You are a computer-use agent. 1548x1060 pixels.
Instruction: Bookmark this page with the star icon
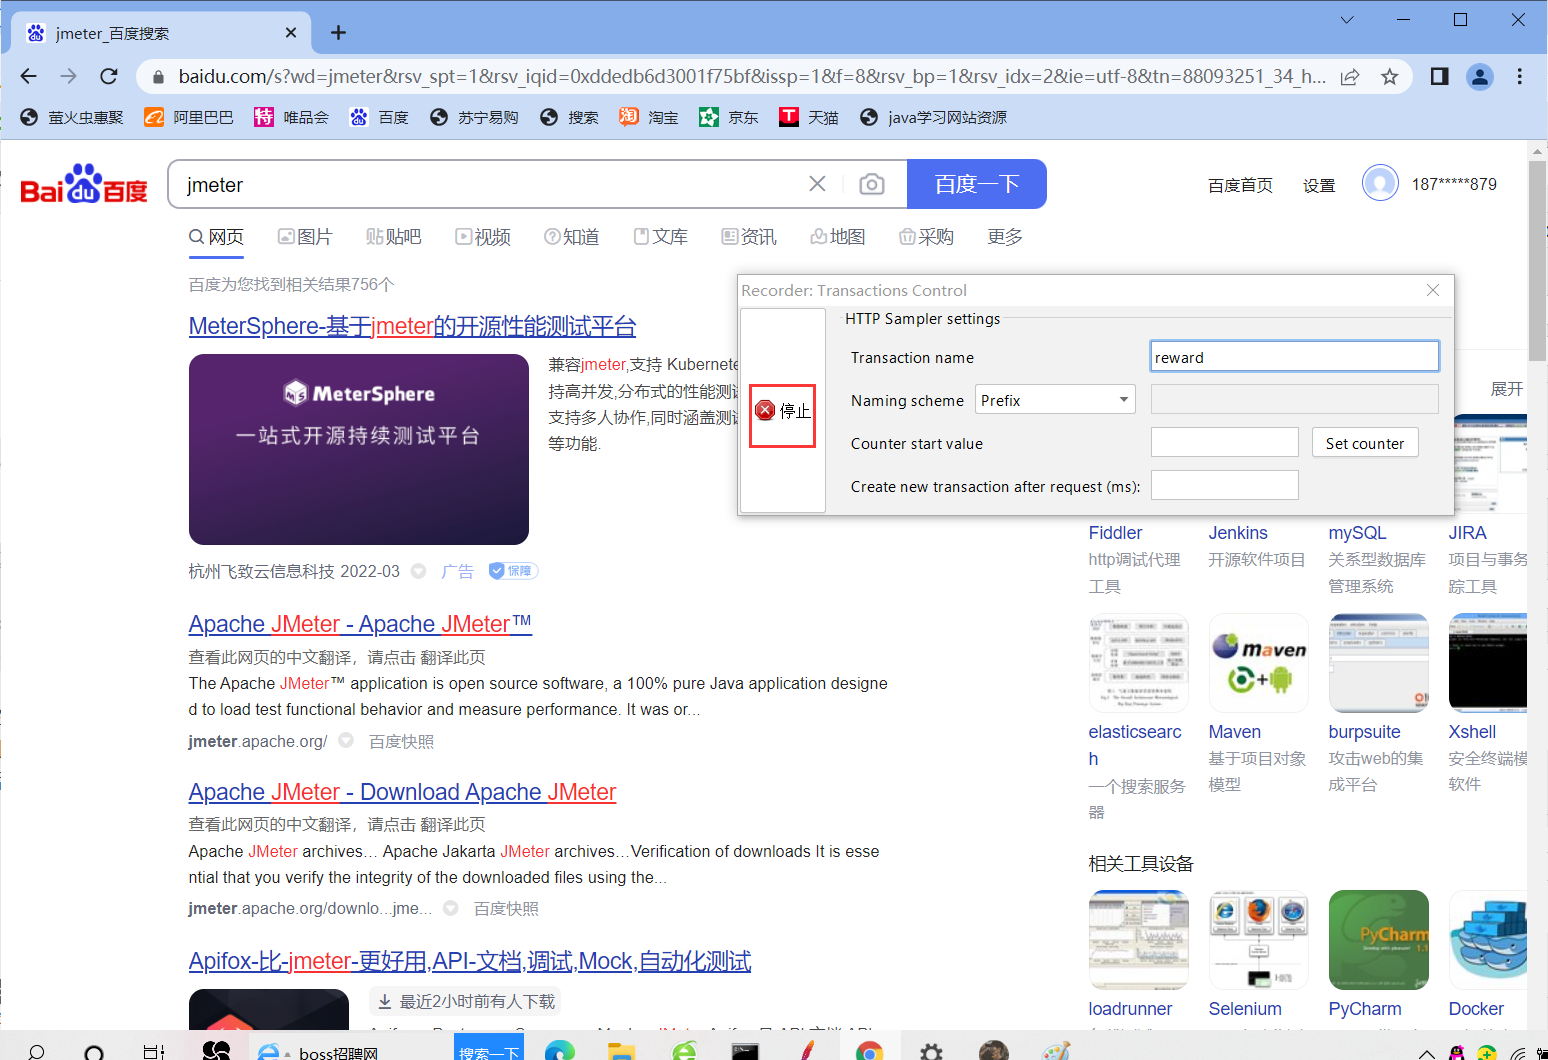[1389, 76]
